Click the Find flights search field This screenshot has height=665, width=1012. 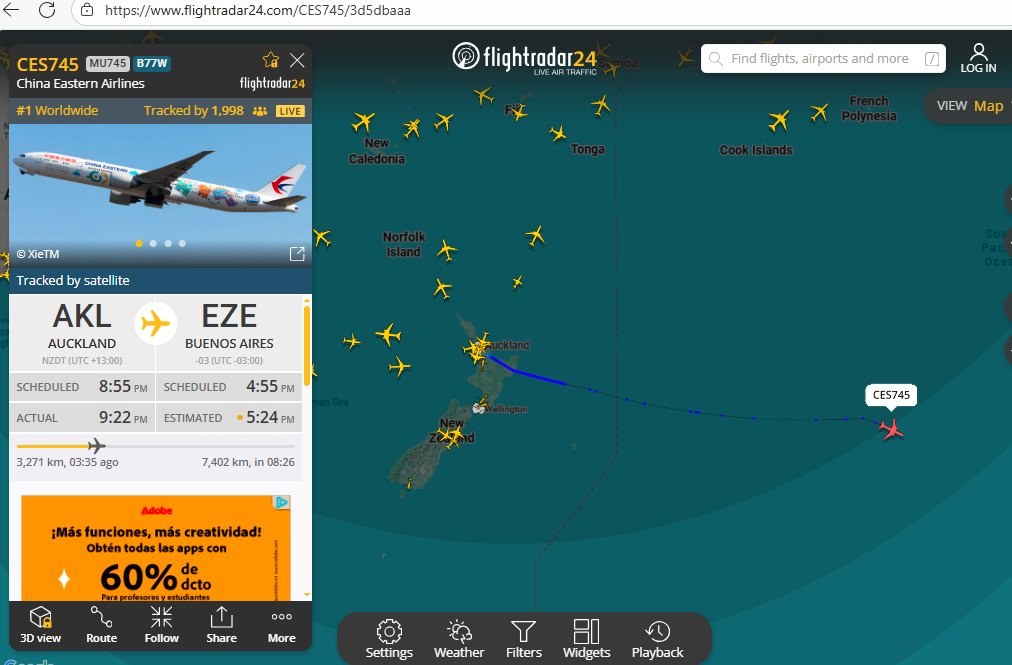823,59
